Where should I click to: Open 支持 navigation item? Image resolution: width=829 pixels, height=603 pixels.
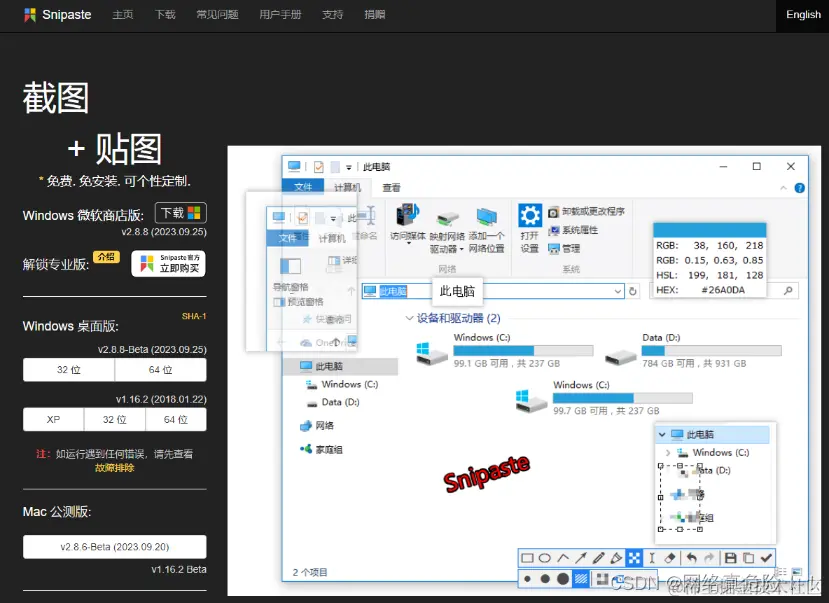[333, 15]
